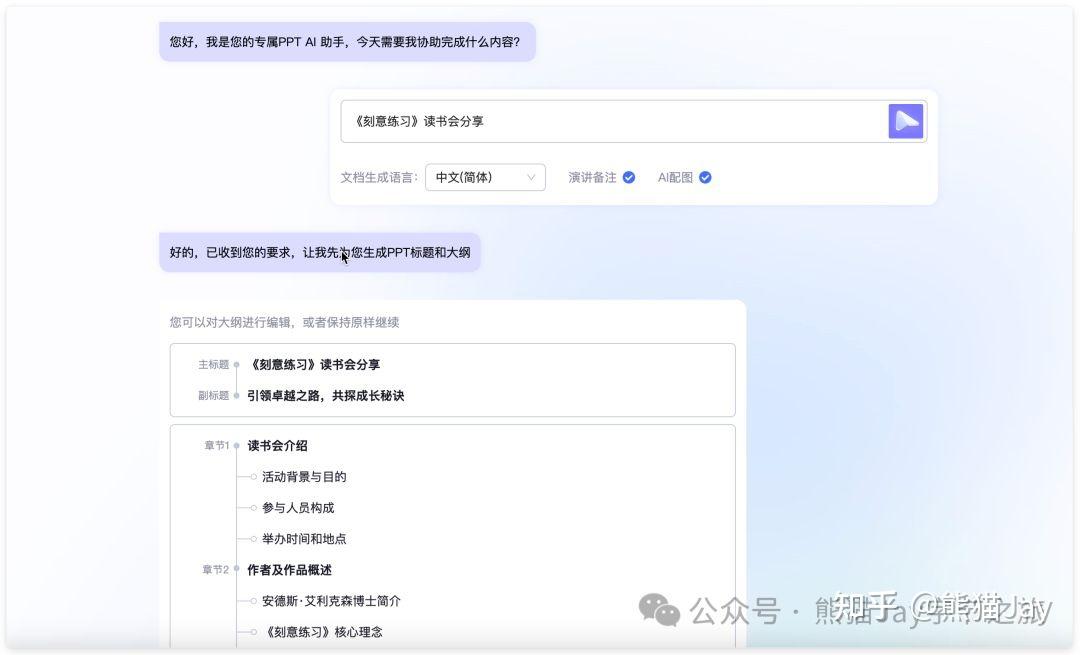Toggle the 演讲备注 checkbox
The height and width of the screenshot is (655, 1080).
629,177
